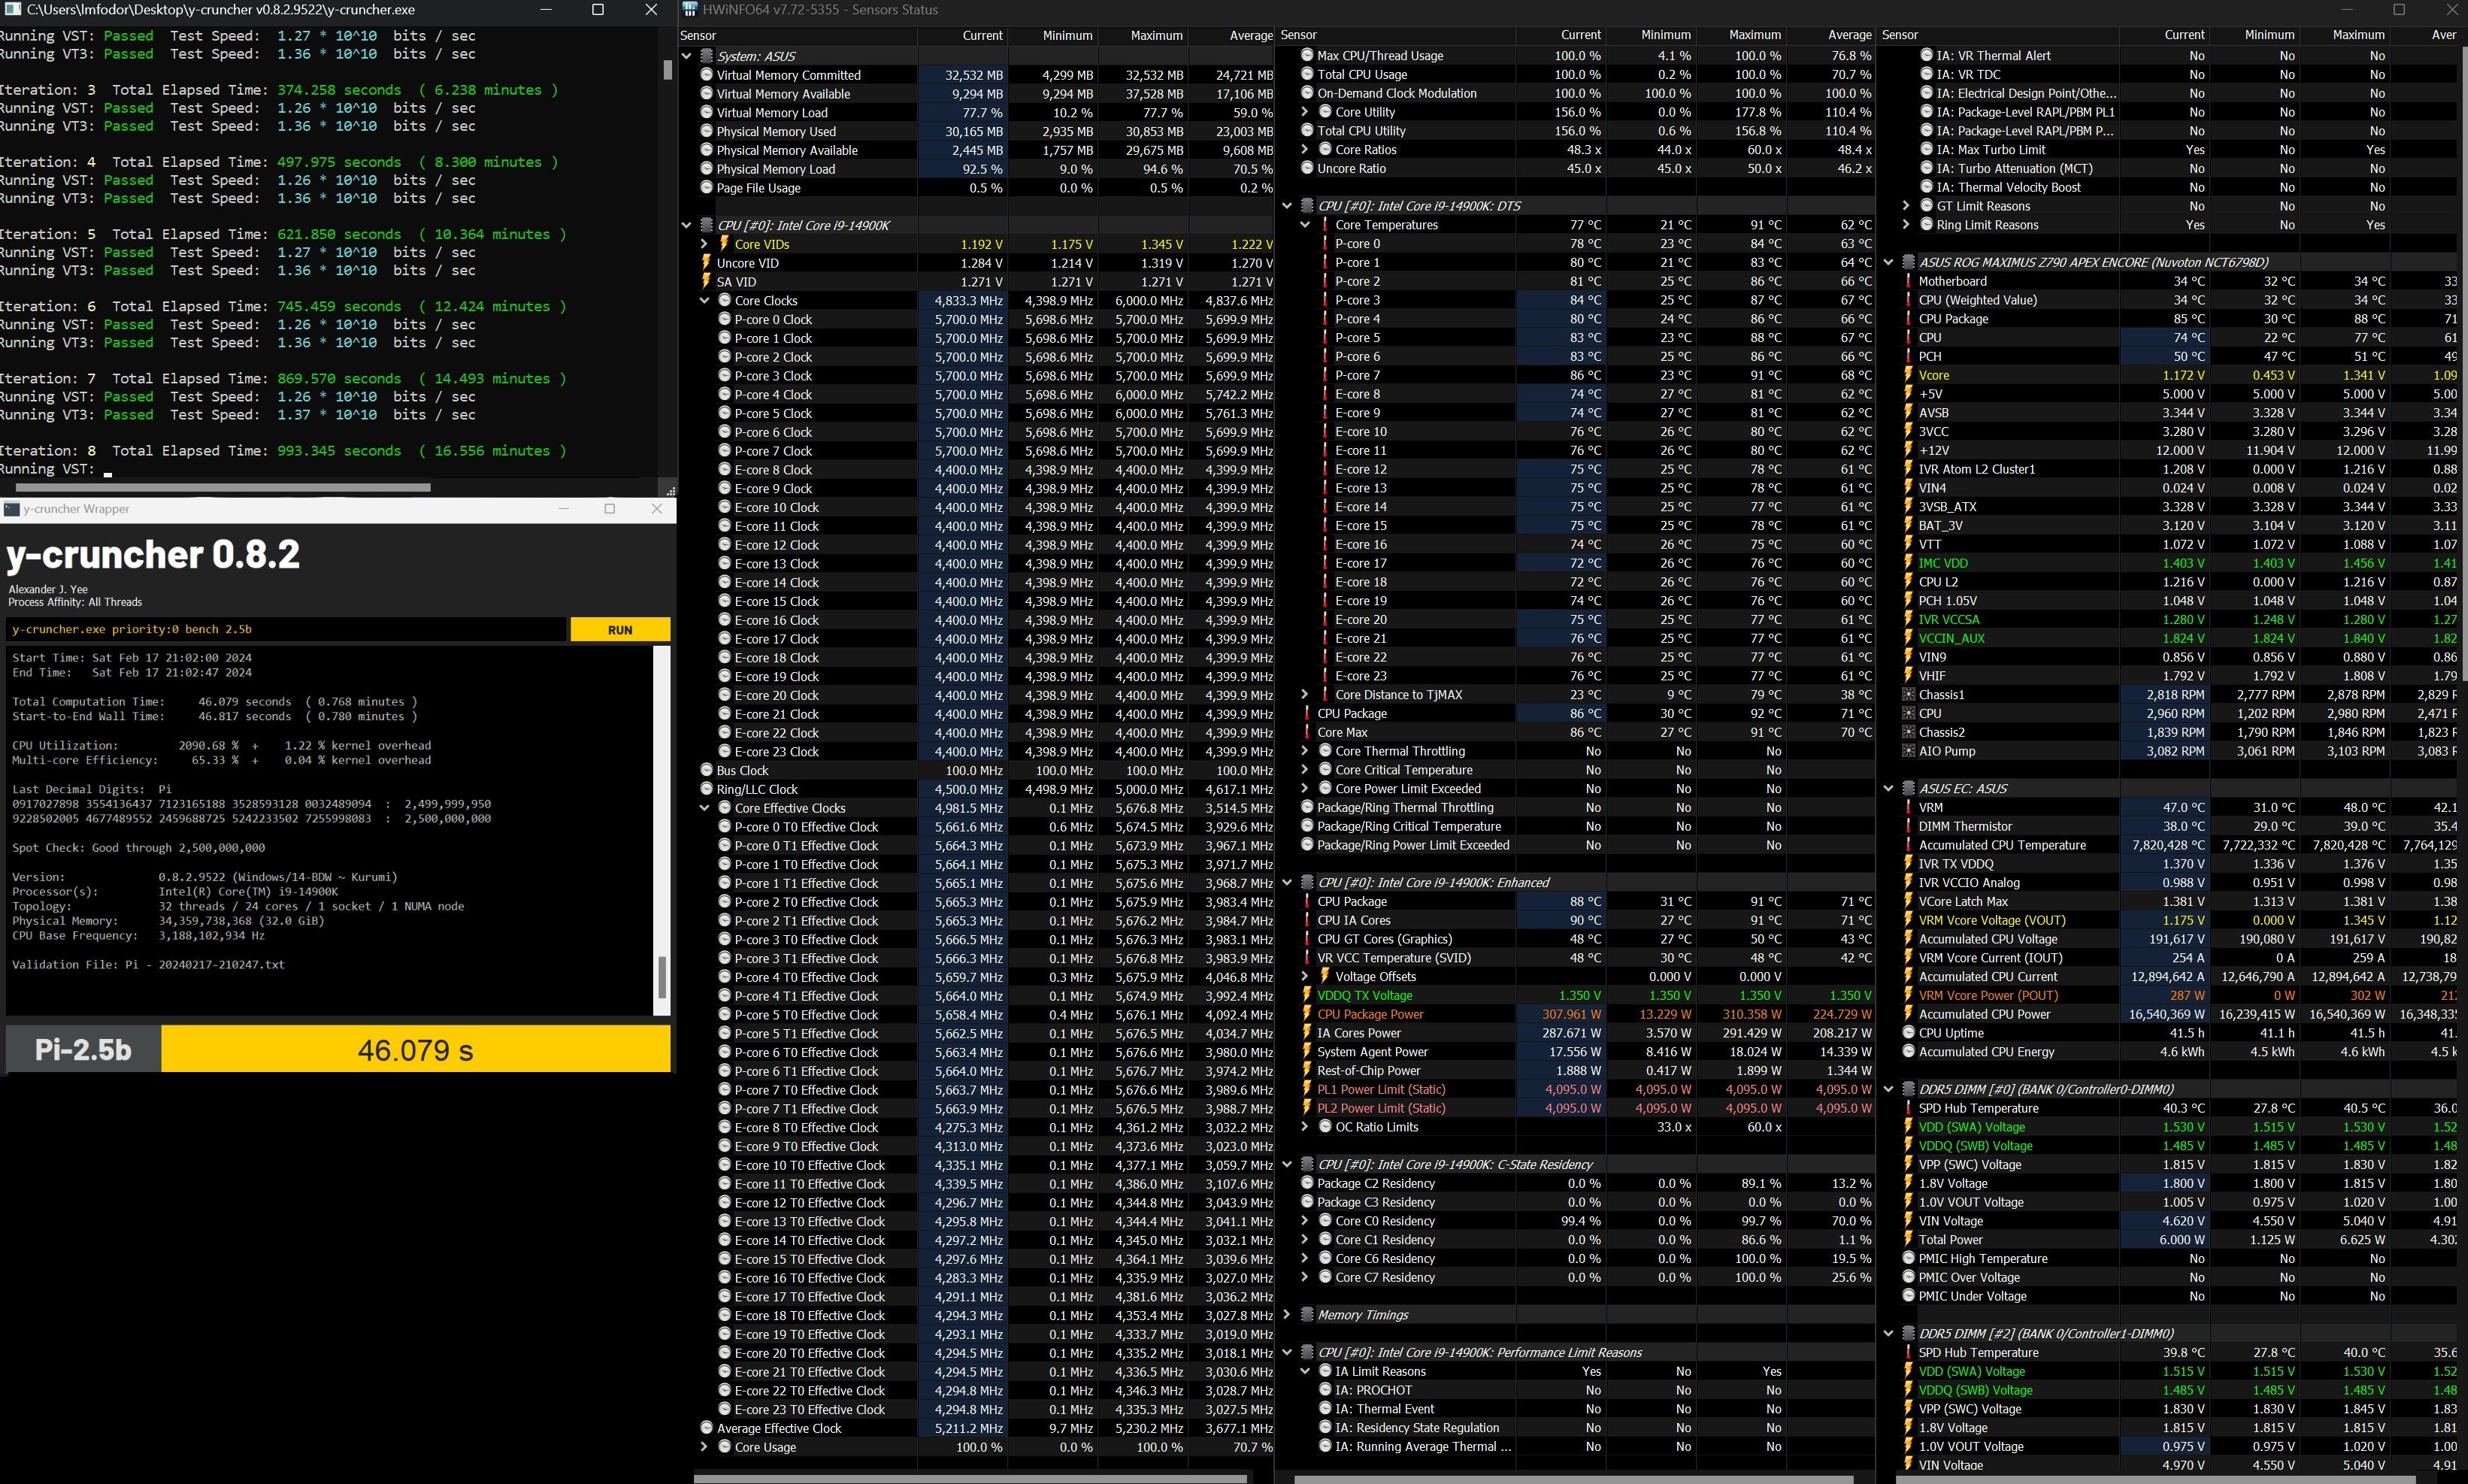2468x1484 pixels.
Task: Expand the Core Utility row
Action: [1305, 112]
